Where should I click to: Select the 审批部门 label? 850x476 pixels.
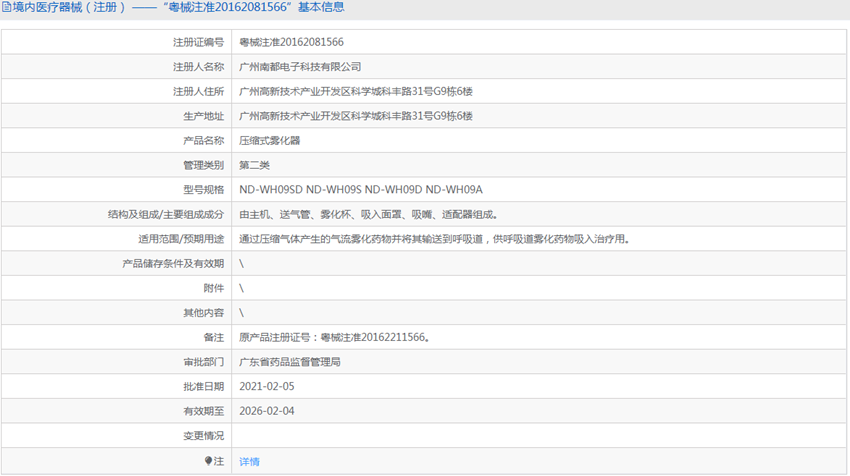pyautogui.click(x=203, y=362)
